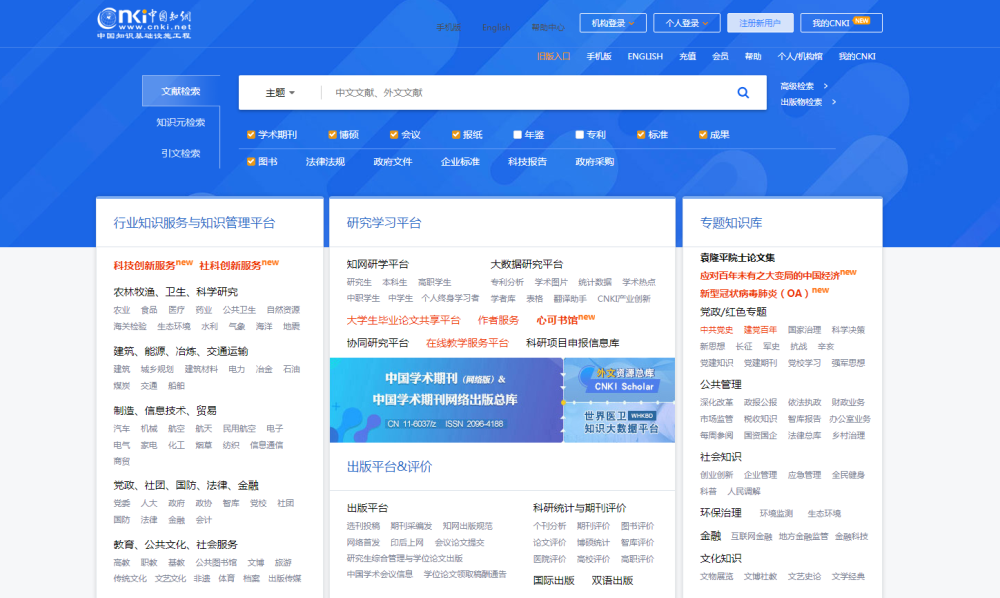The width and height of the screenshot is (1000, 598).
Task: Click the CNKI logo
Action: pos(144,24)
